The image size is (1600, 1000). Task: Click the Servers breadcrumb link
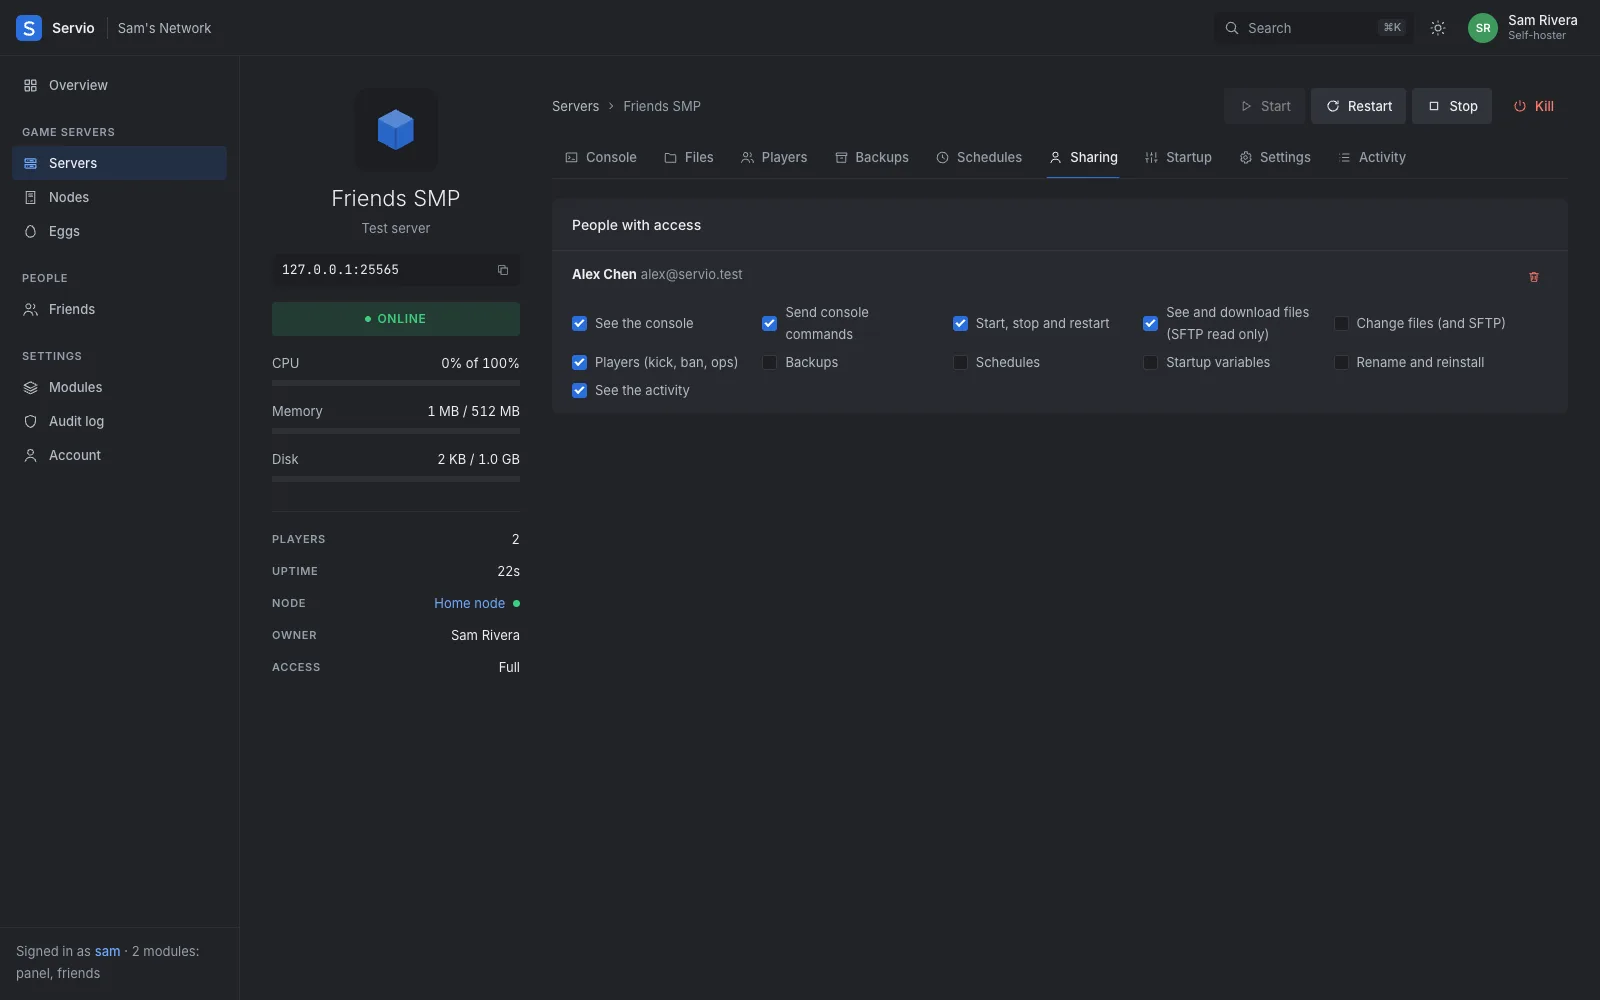pos(575,106)
